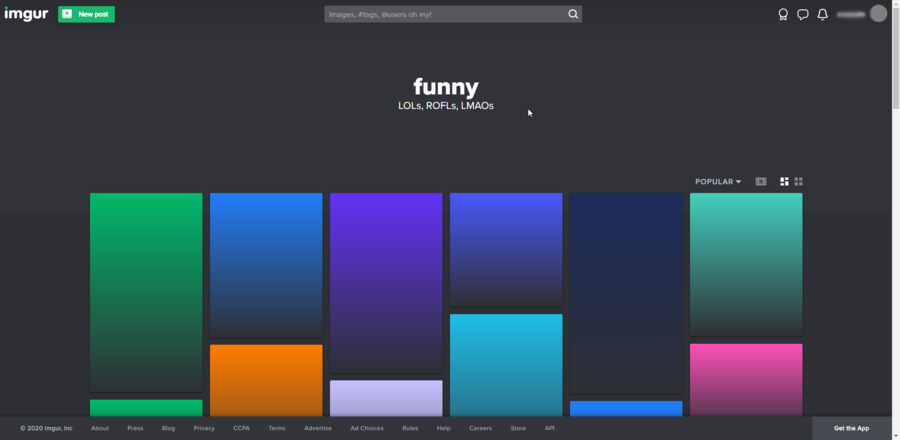Click the Get the App button
The width and height of the screenshot is (900, 440).
pyautogui.click(x=851, y=428)
